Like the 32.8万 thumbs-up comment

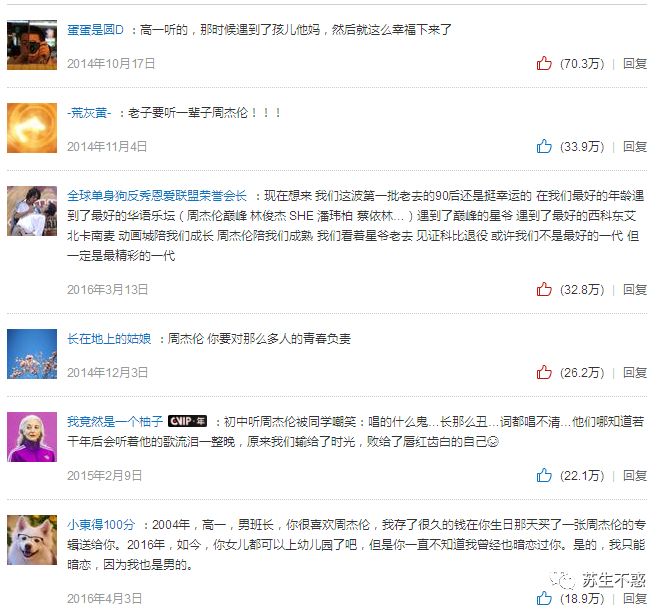(x=544, y=289)
